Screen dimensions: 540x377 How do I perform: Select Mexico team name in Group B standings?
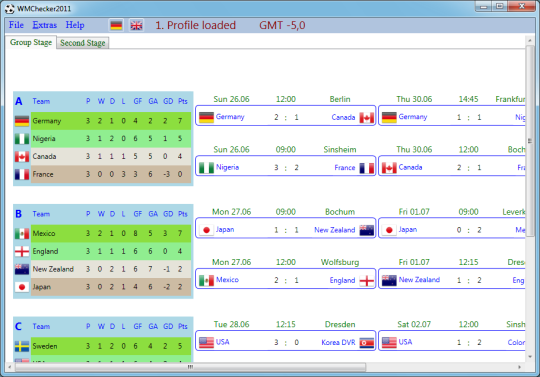tap(44, 233)
